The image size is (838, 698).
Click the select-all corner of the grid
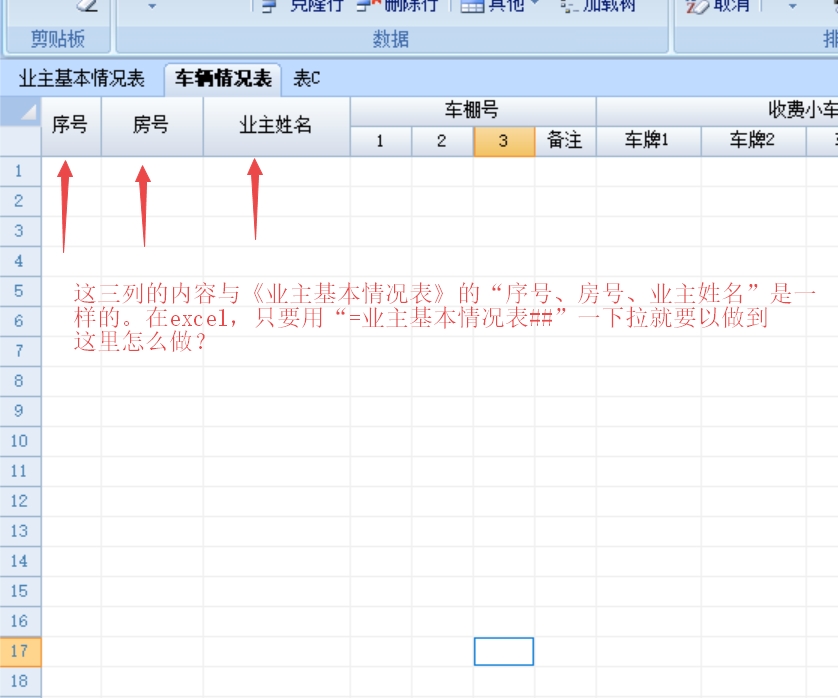point(21,112)
